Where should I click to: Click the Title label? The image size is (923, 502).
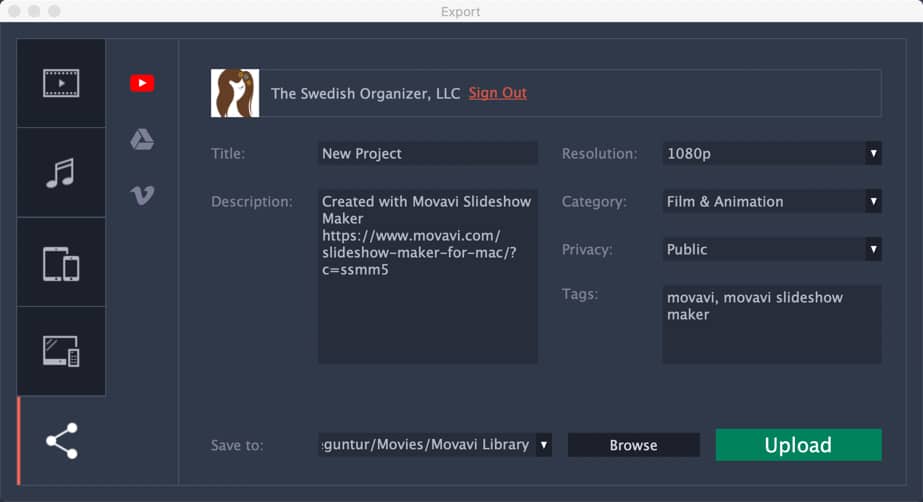[x=228, y=154]
